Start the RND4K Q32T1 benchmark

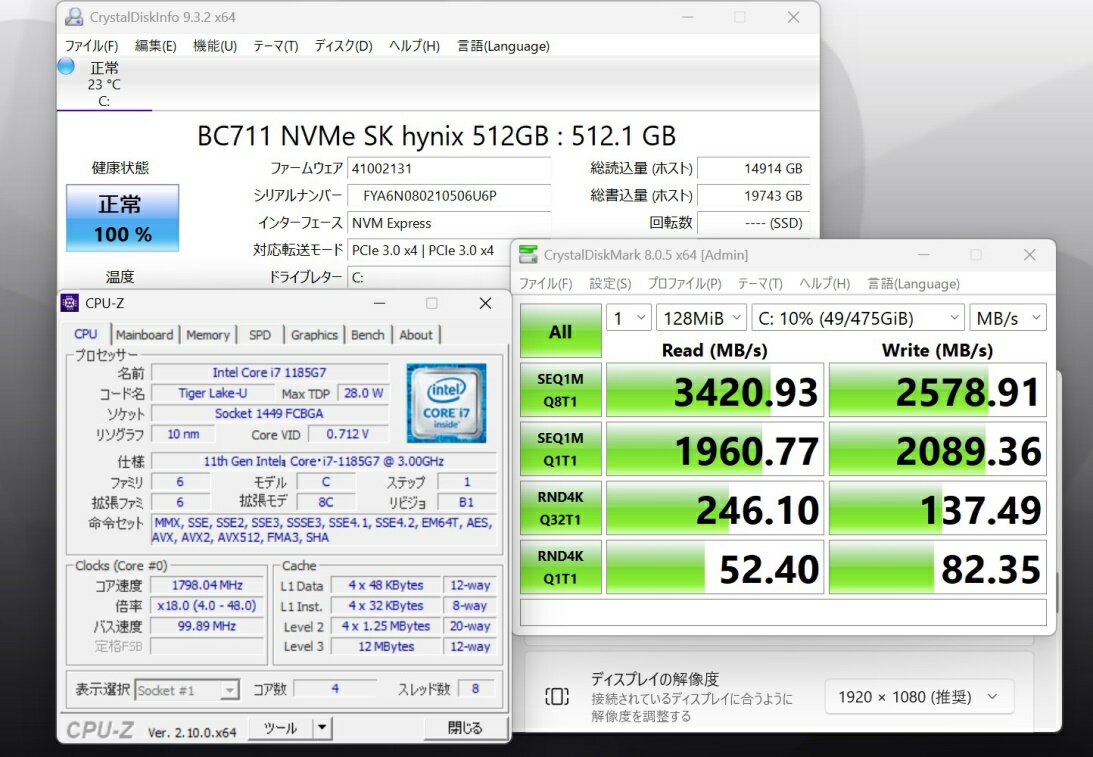(x=560, y=508)
